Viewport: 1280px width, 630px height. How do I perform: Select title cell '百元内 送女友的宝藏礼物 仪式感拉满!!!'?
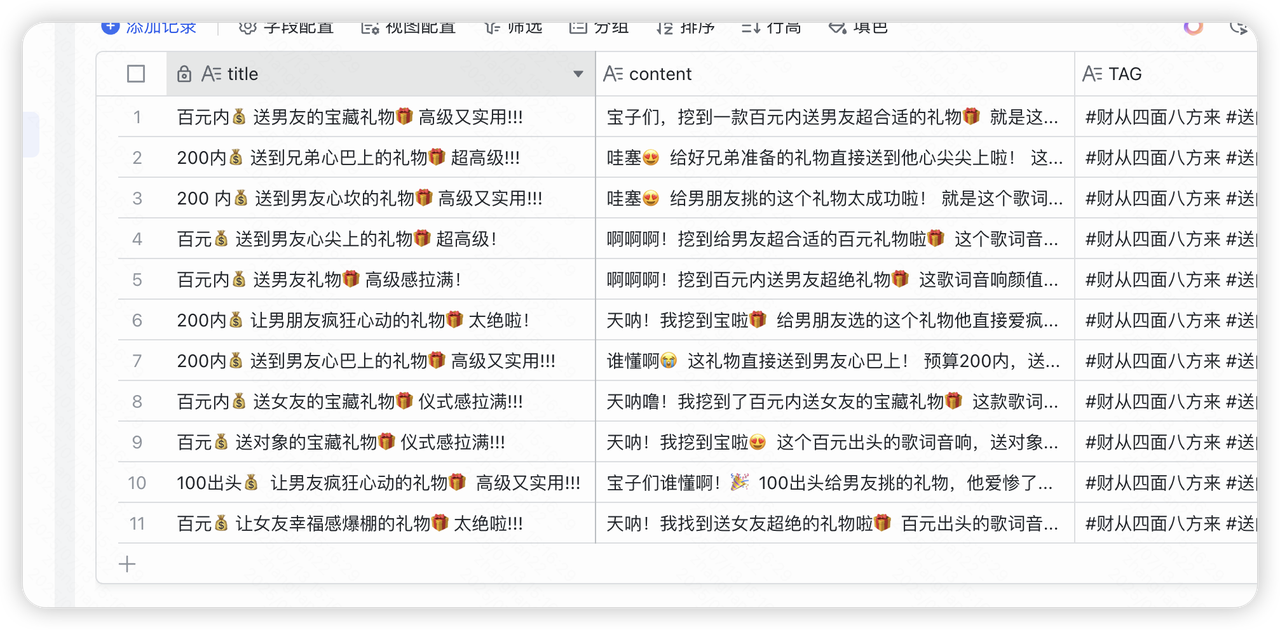pos(381,402)
